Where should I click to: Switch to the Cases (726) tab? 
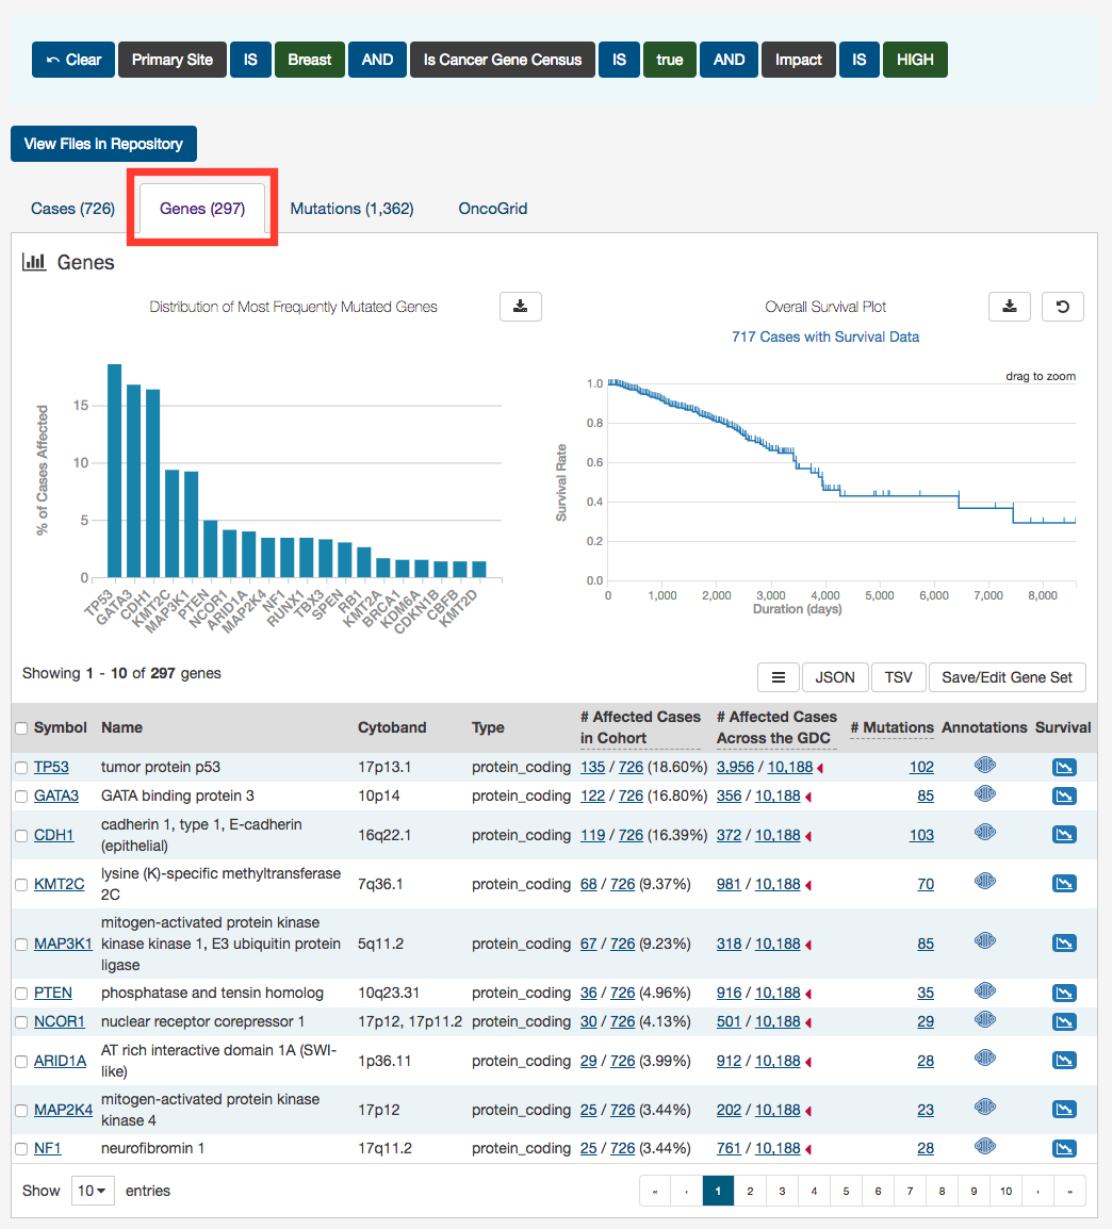(73, 208)
